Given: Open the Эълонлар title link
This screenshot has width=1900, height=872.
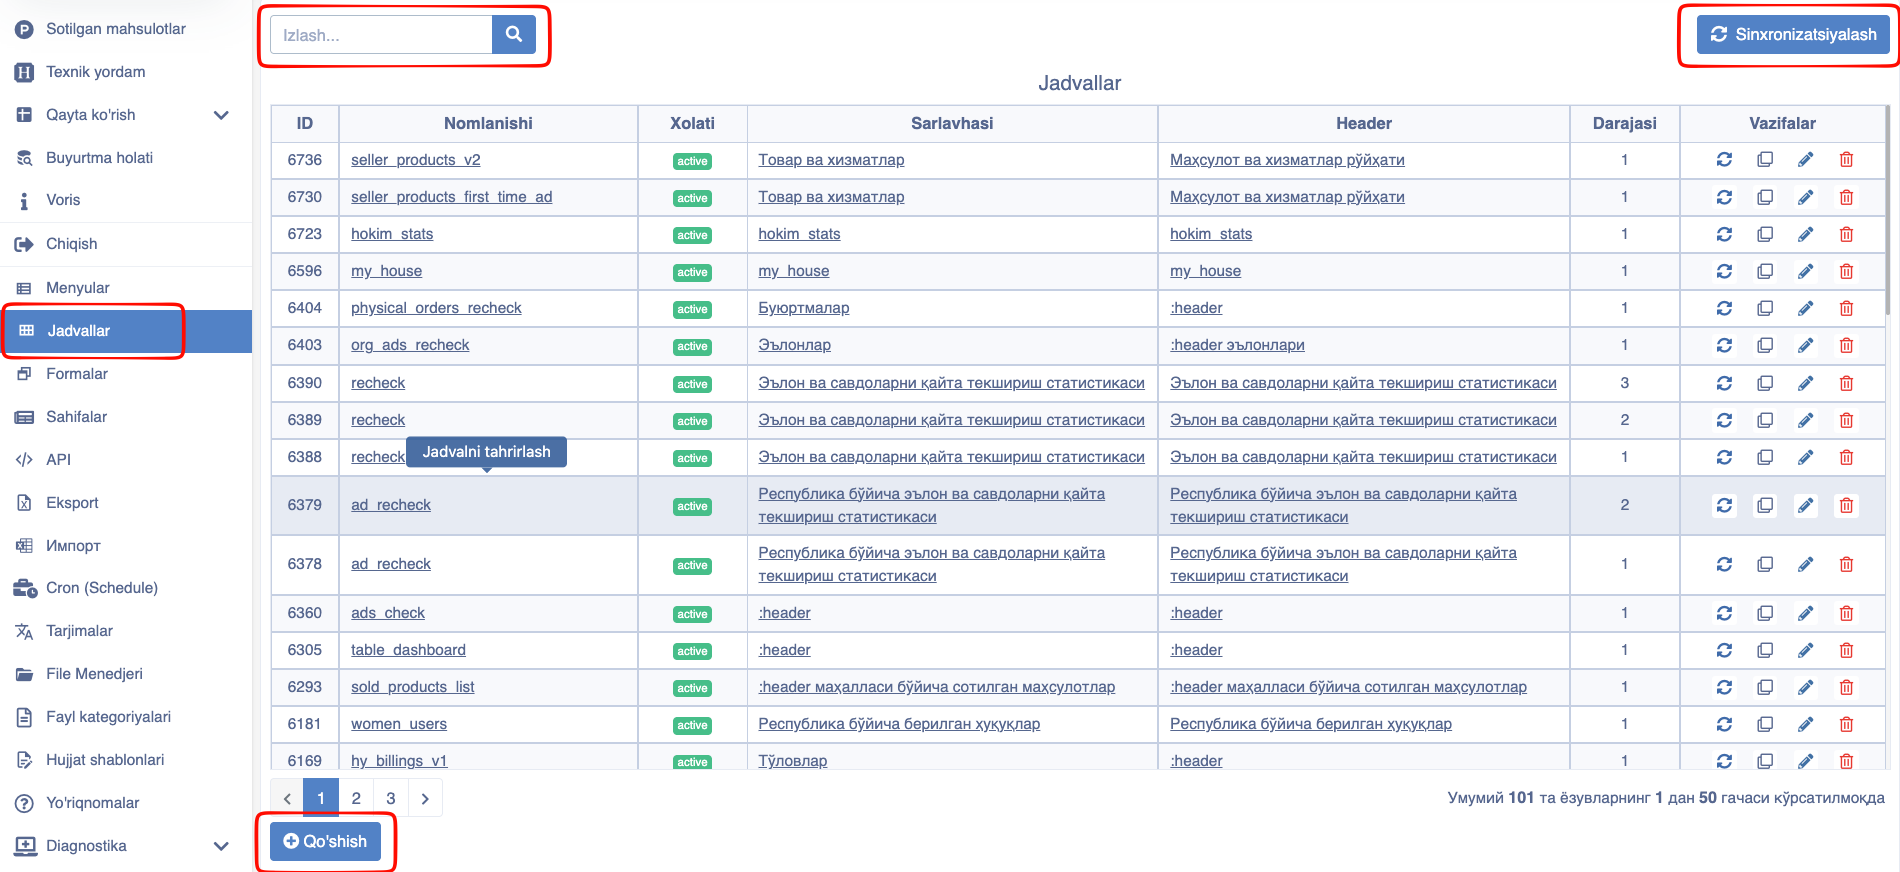Looking at the screenshot, I should pos(794,345).
